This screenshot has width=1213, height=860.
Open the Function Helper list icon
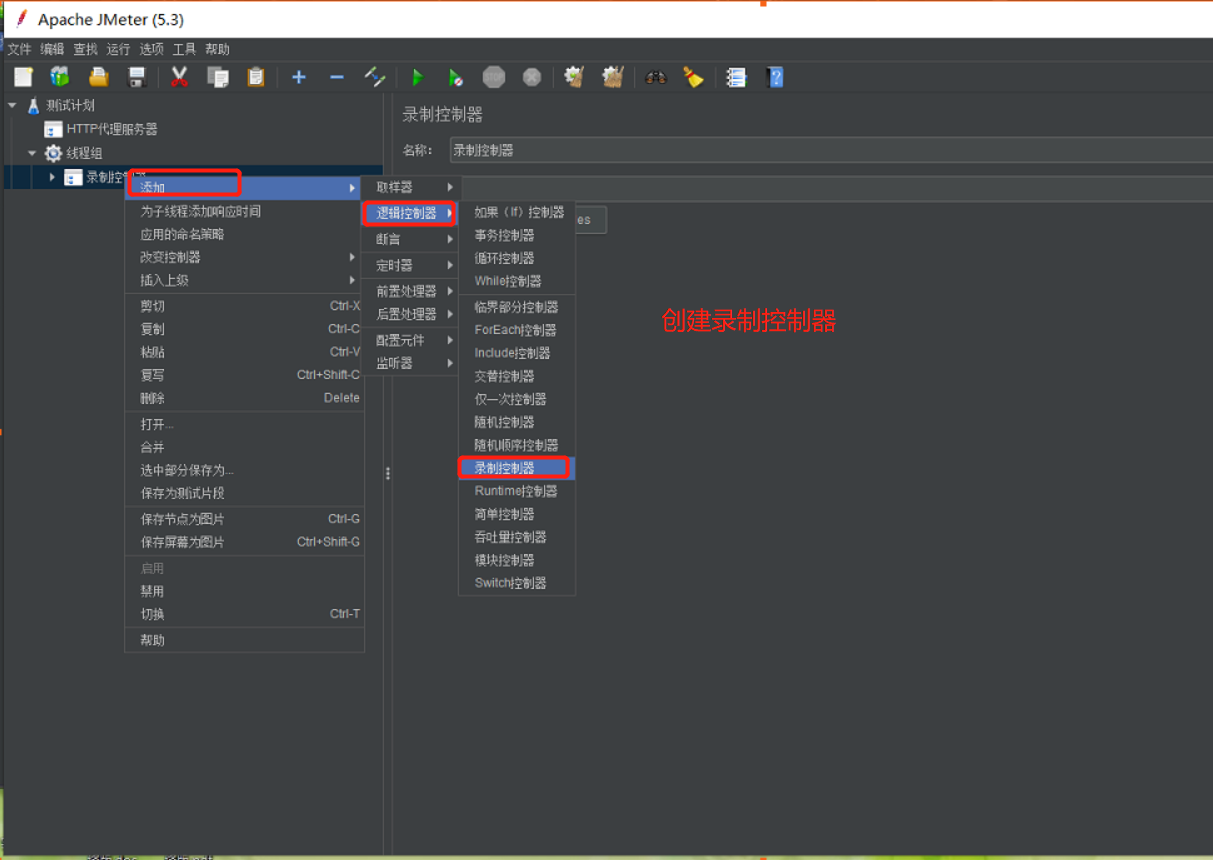[736, 77]
